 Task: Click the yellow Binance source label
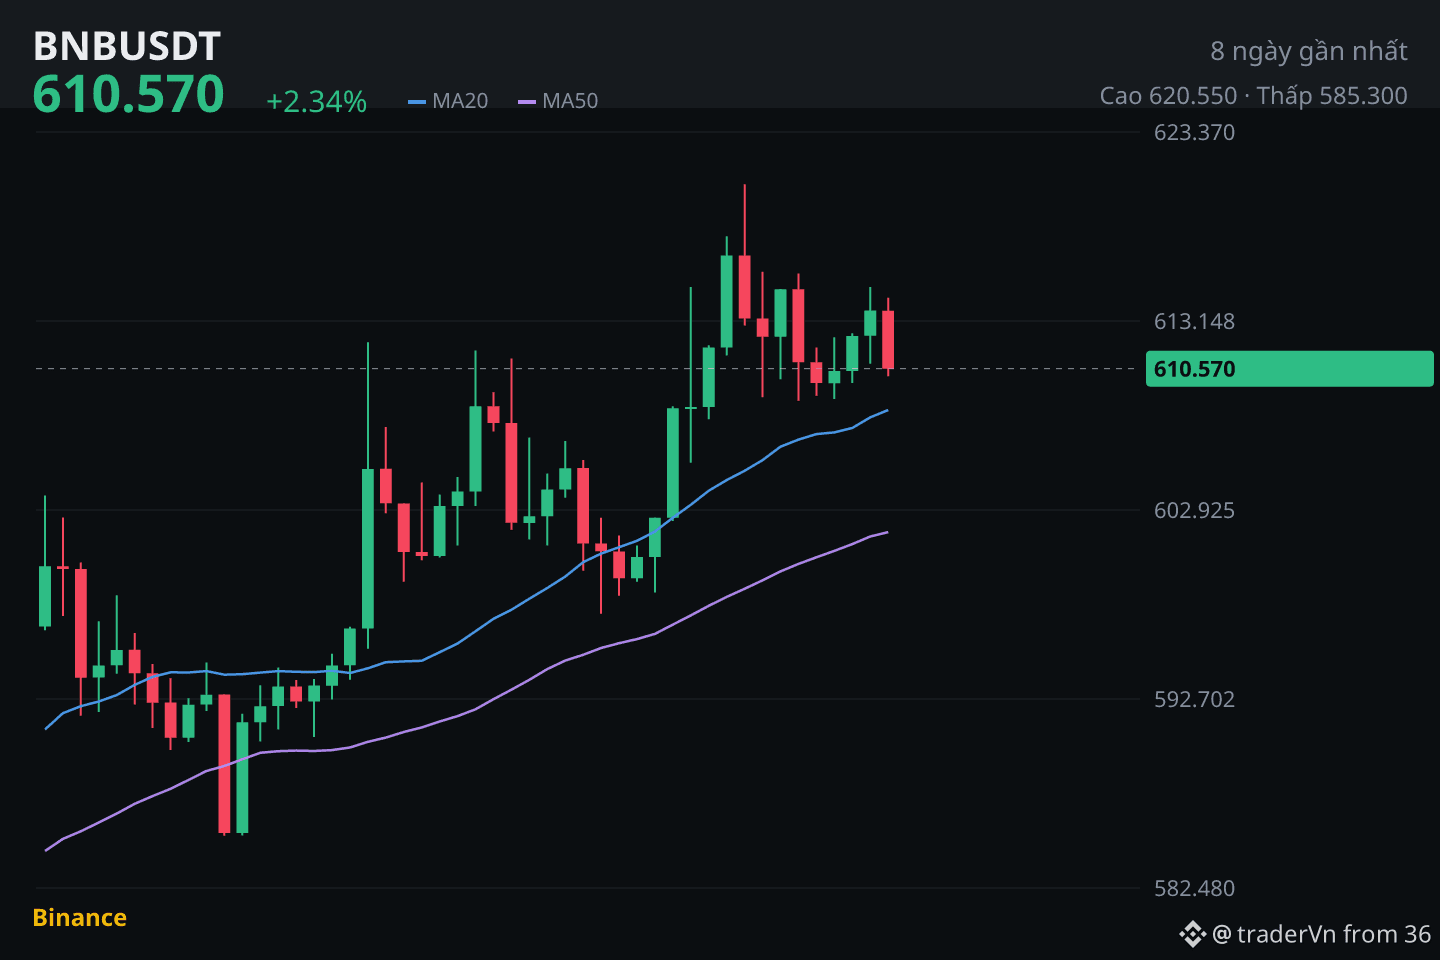click(x=80, y=918)
